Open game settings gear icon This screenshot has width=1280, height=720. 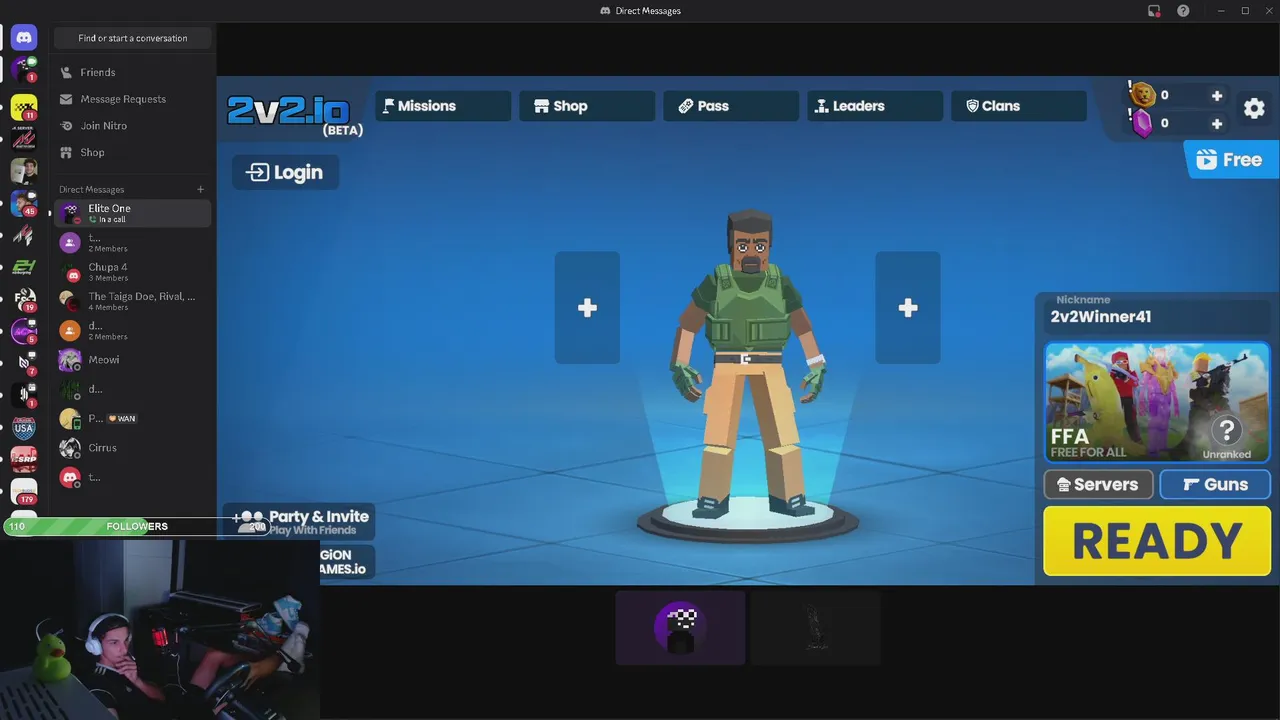point(1254,109)
